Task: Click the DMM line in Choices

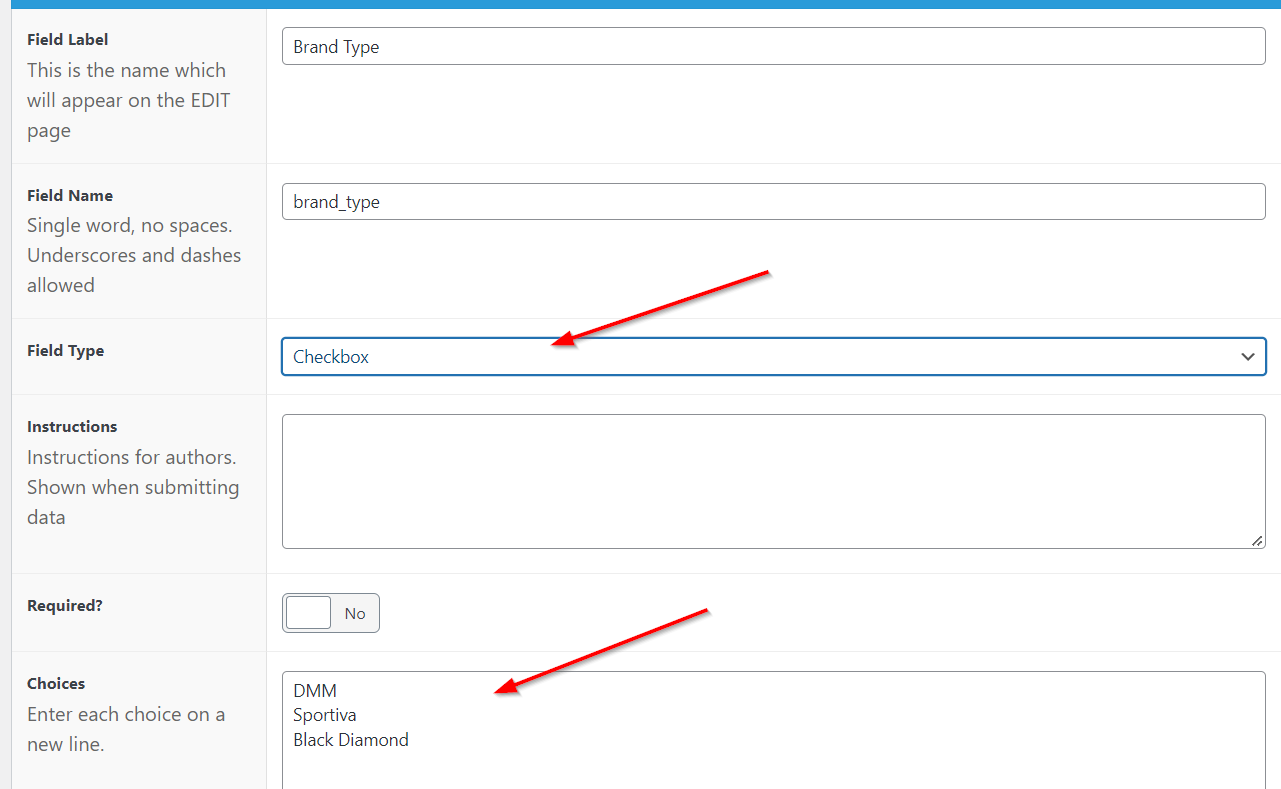Action: 315,691
